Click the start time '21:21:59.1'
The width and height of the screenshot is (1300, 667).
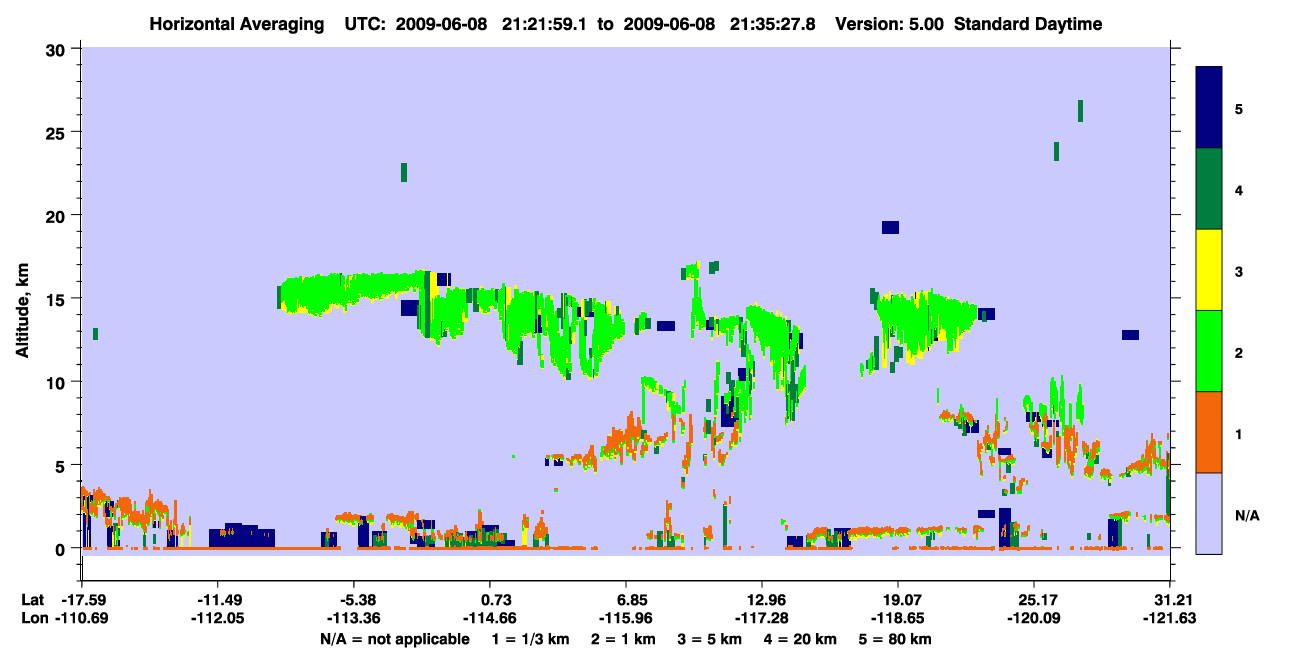click(x=545, y=24)
